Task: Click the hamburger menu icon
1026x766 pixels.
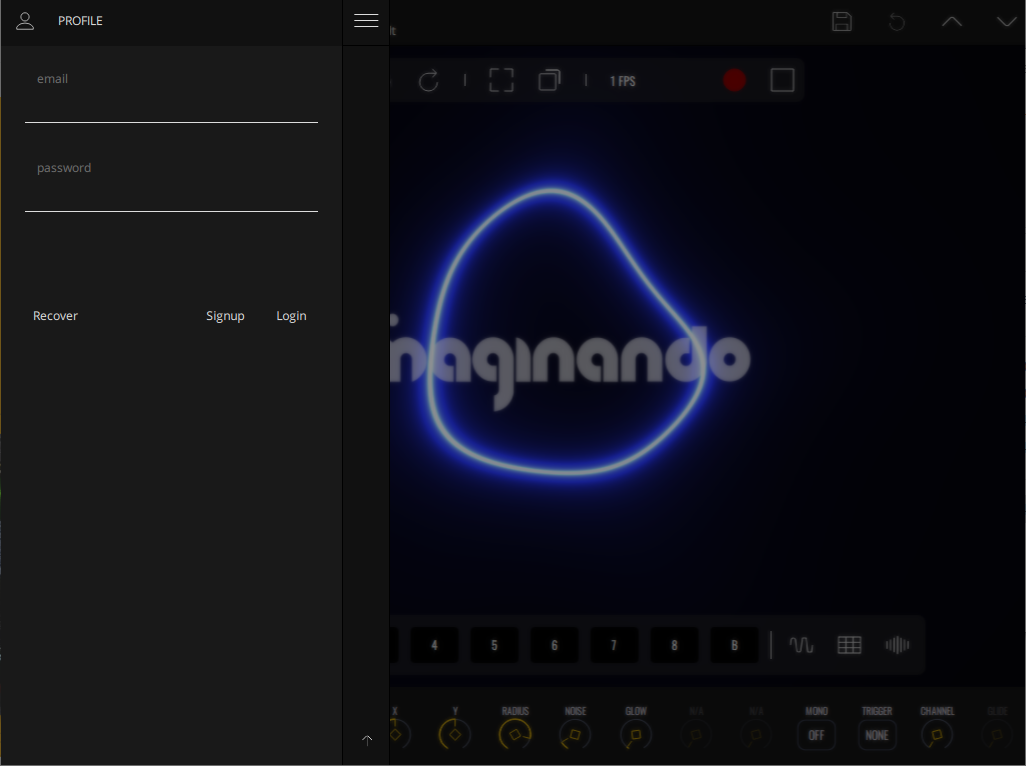Action: click(366, 21)
